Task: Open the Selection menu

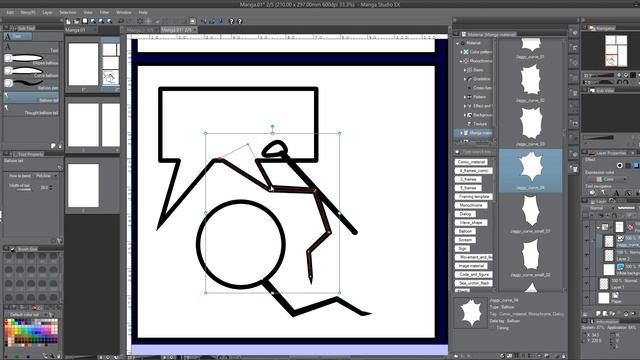Action: click(x=68, y=12)
